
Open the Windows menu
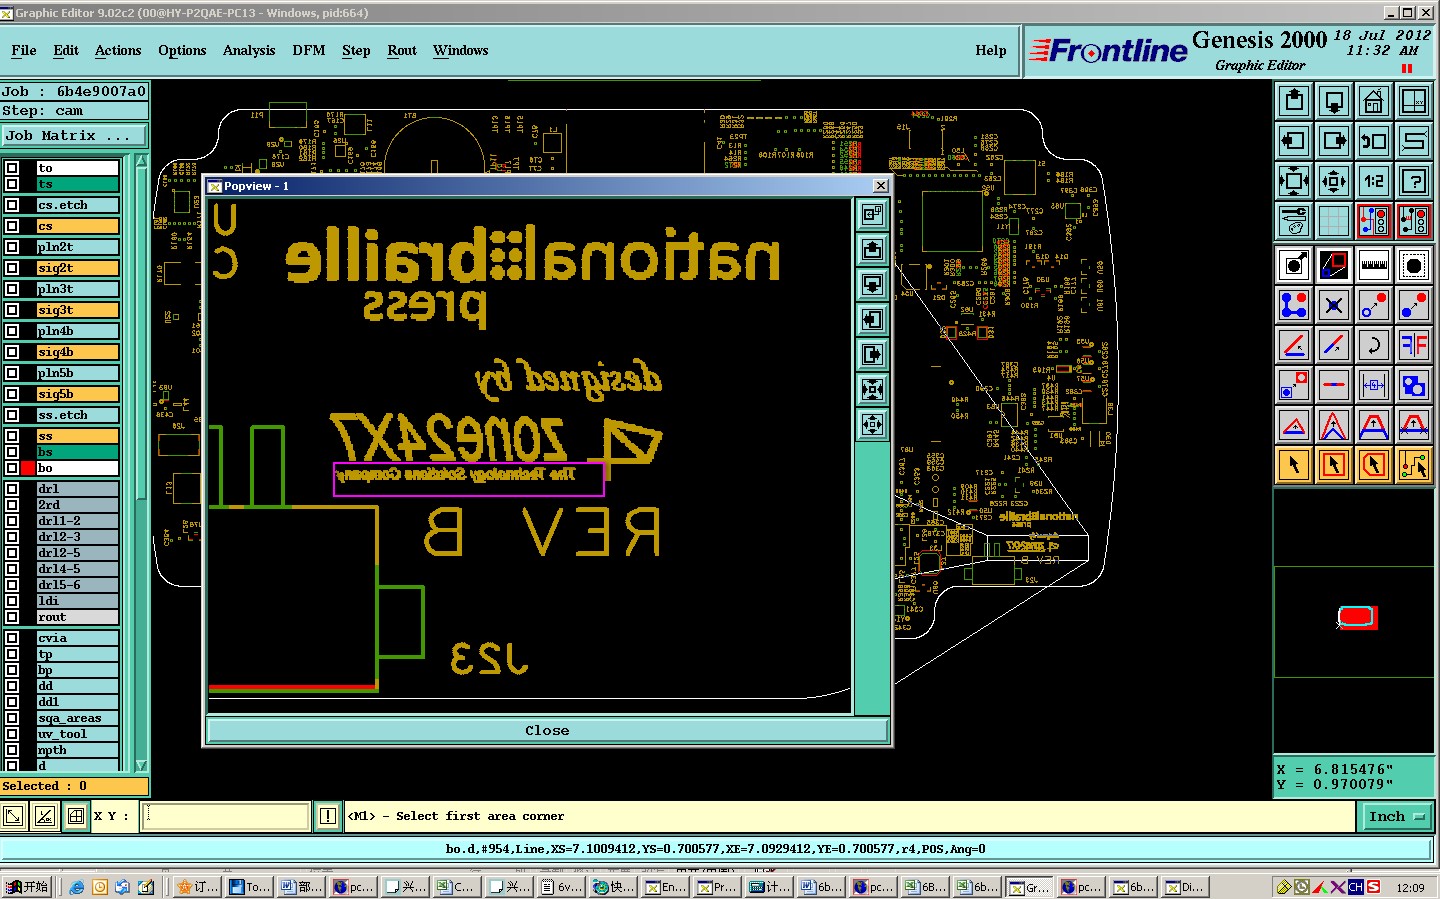460,51
